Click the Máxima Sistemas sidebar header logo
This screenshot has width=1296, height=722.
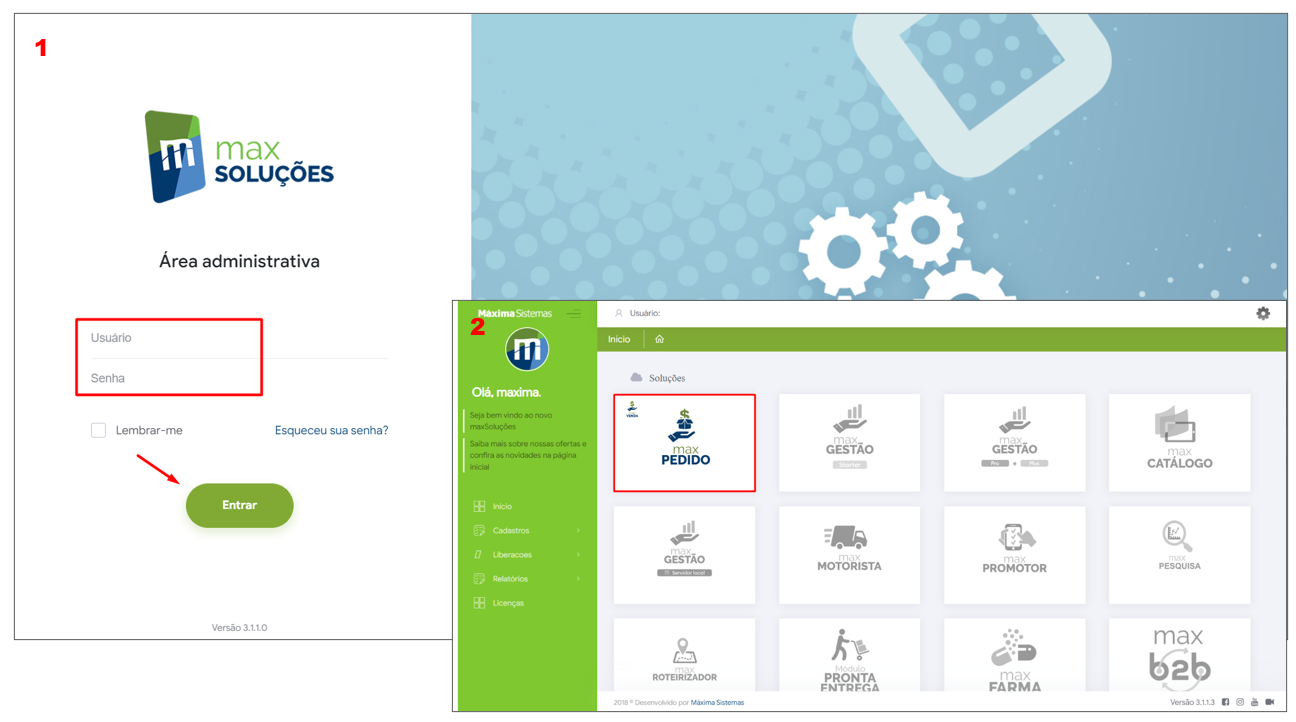514,314
